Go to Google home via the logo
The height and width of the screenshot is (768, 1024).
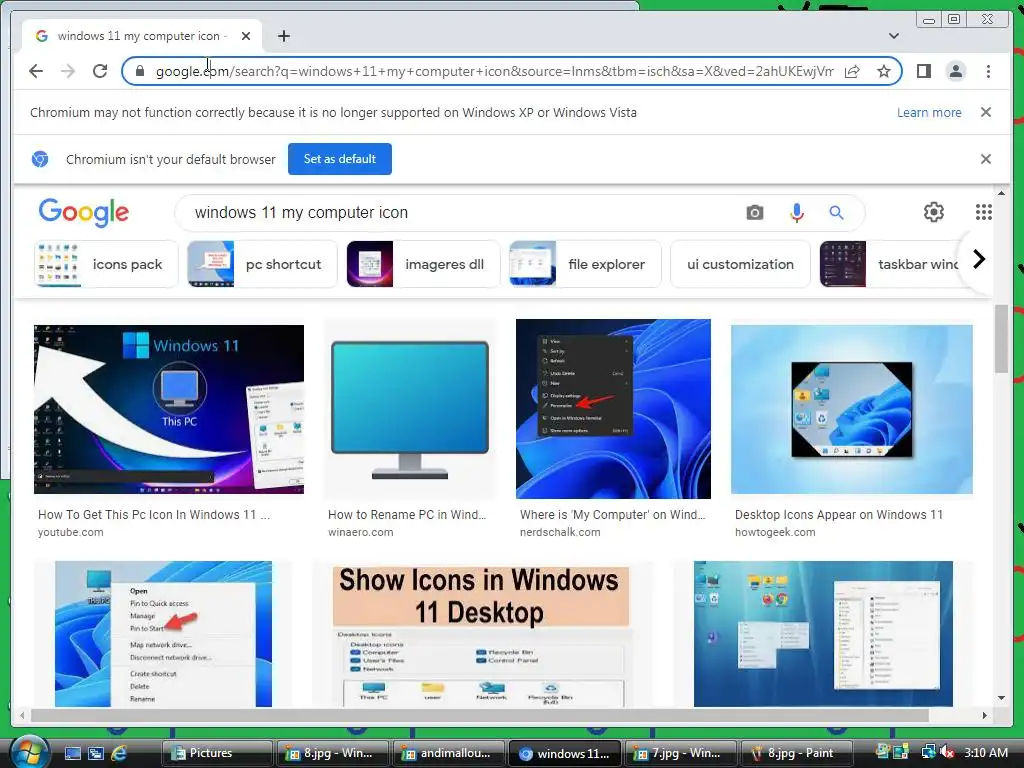click(x=84, y=212)
